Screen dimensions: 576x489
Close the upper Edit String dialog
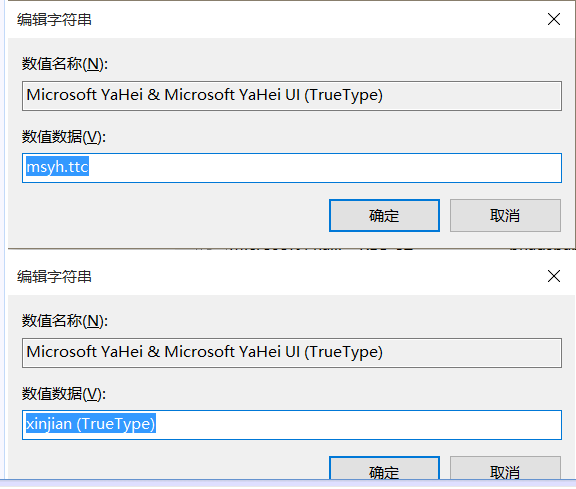coord(554,19)
